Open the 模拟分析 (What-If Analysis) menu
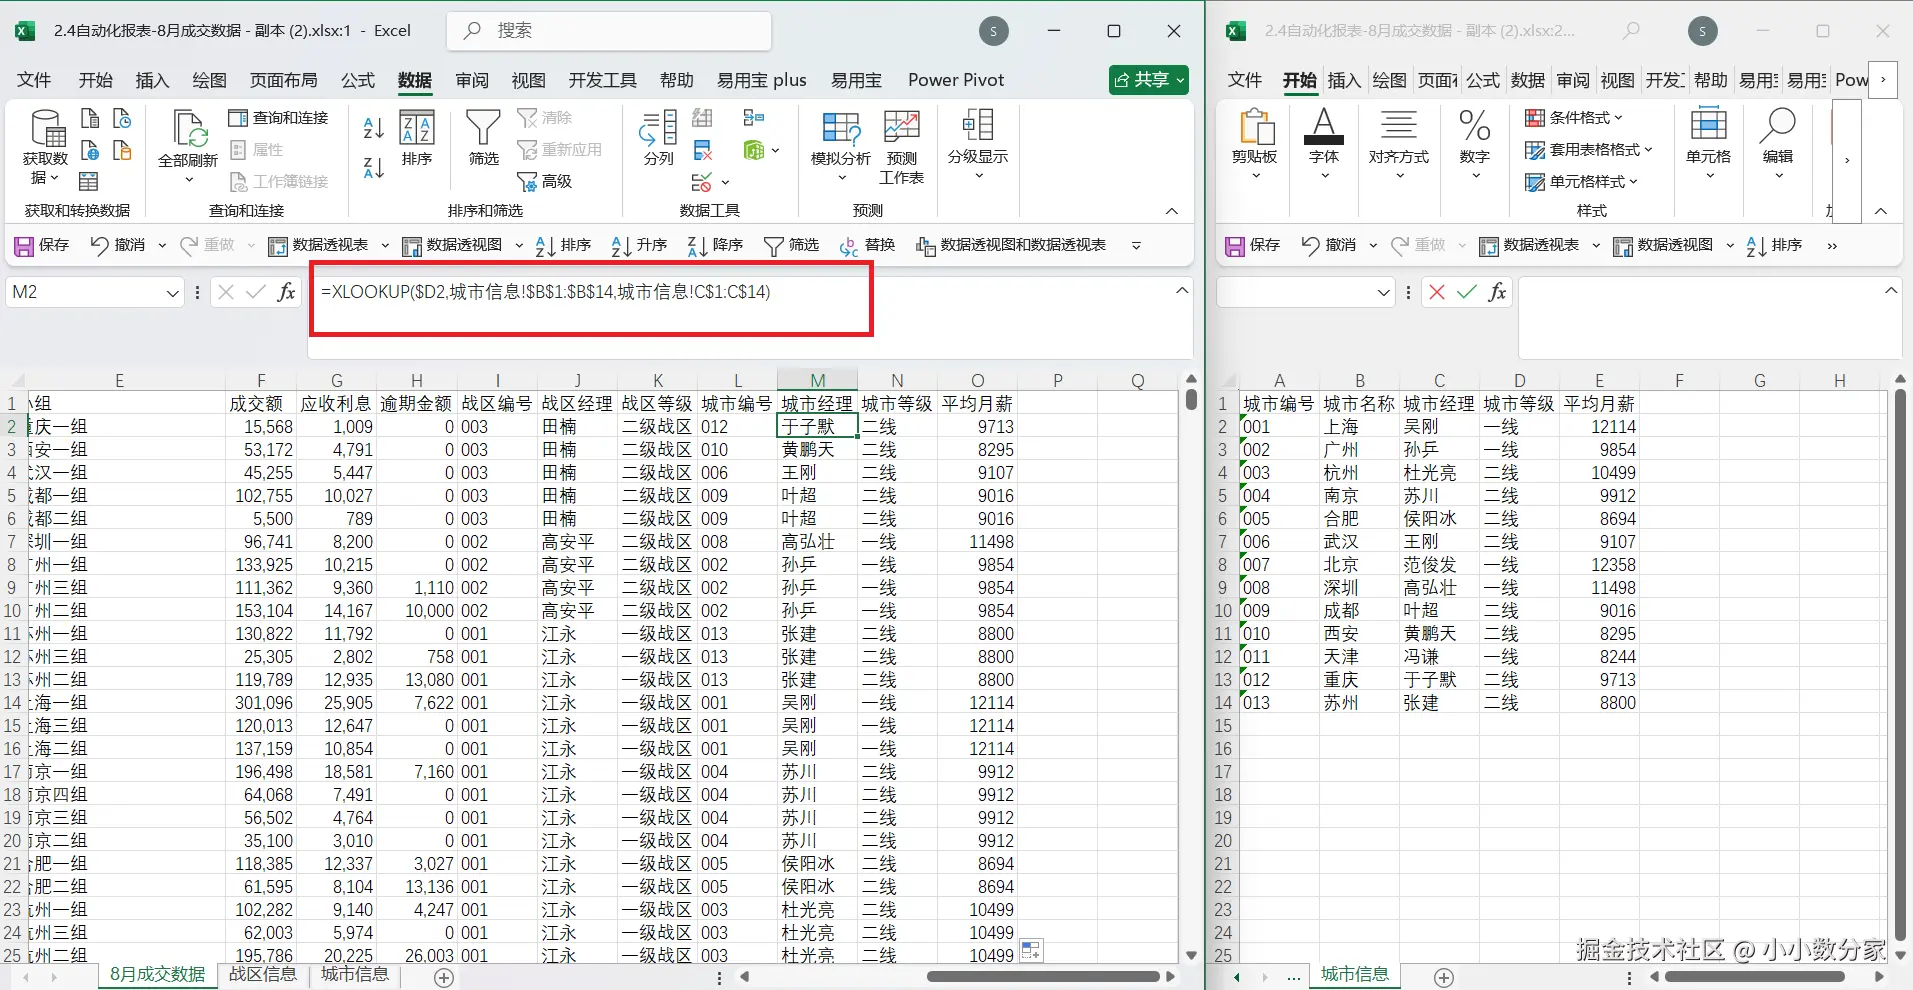 (841, 147)
